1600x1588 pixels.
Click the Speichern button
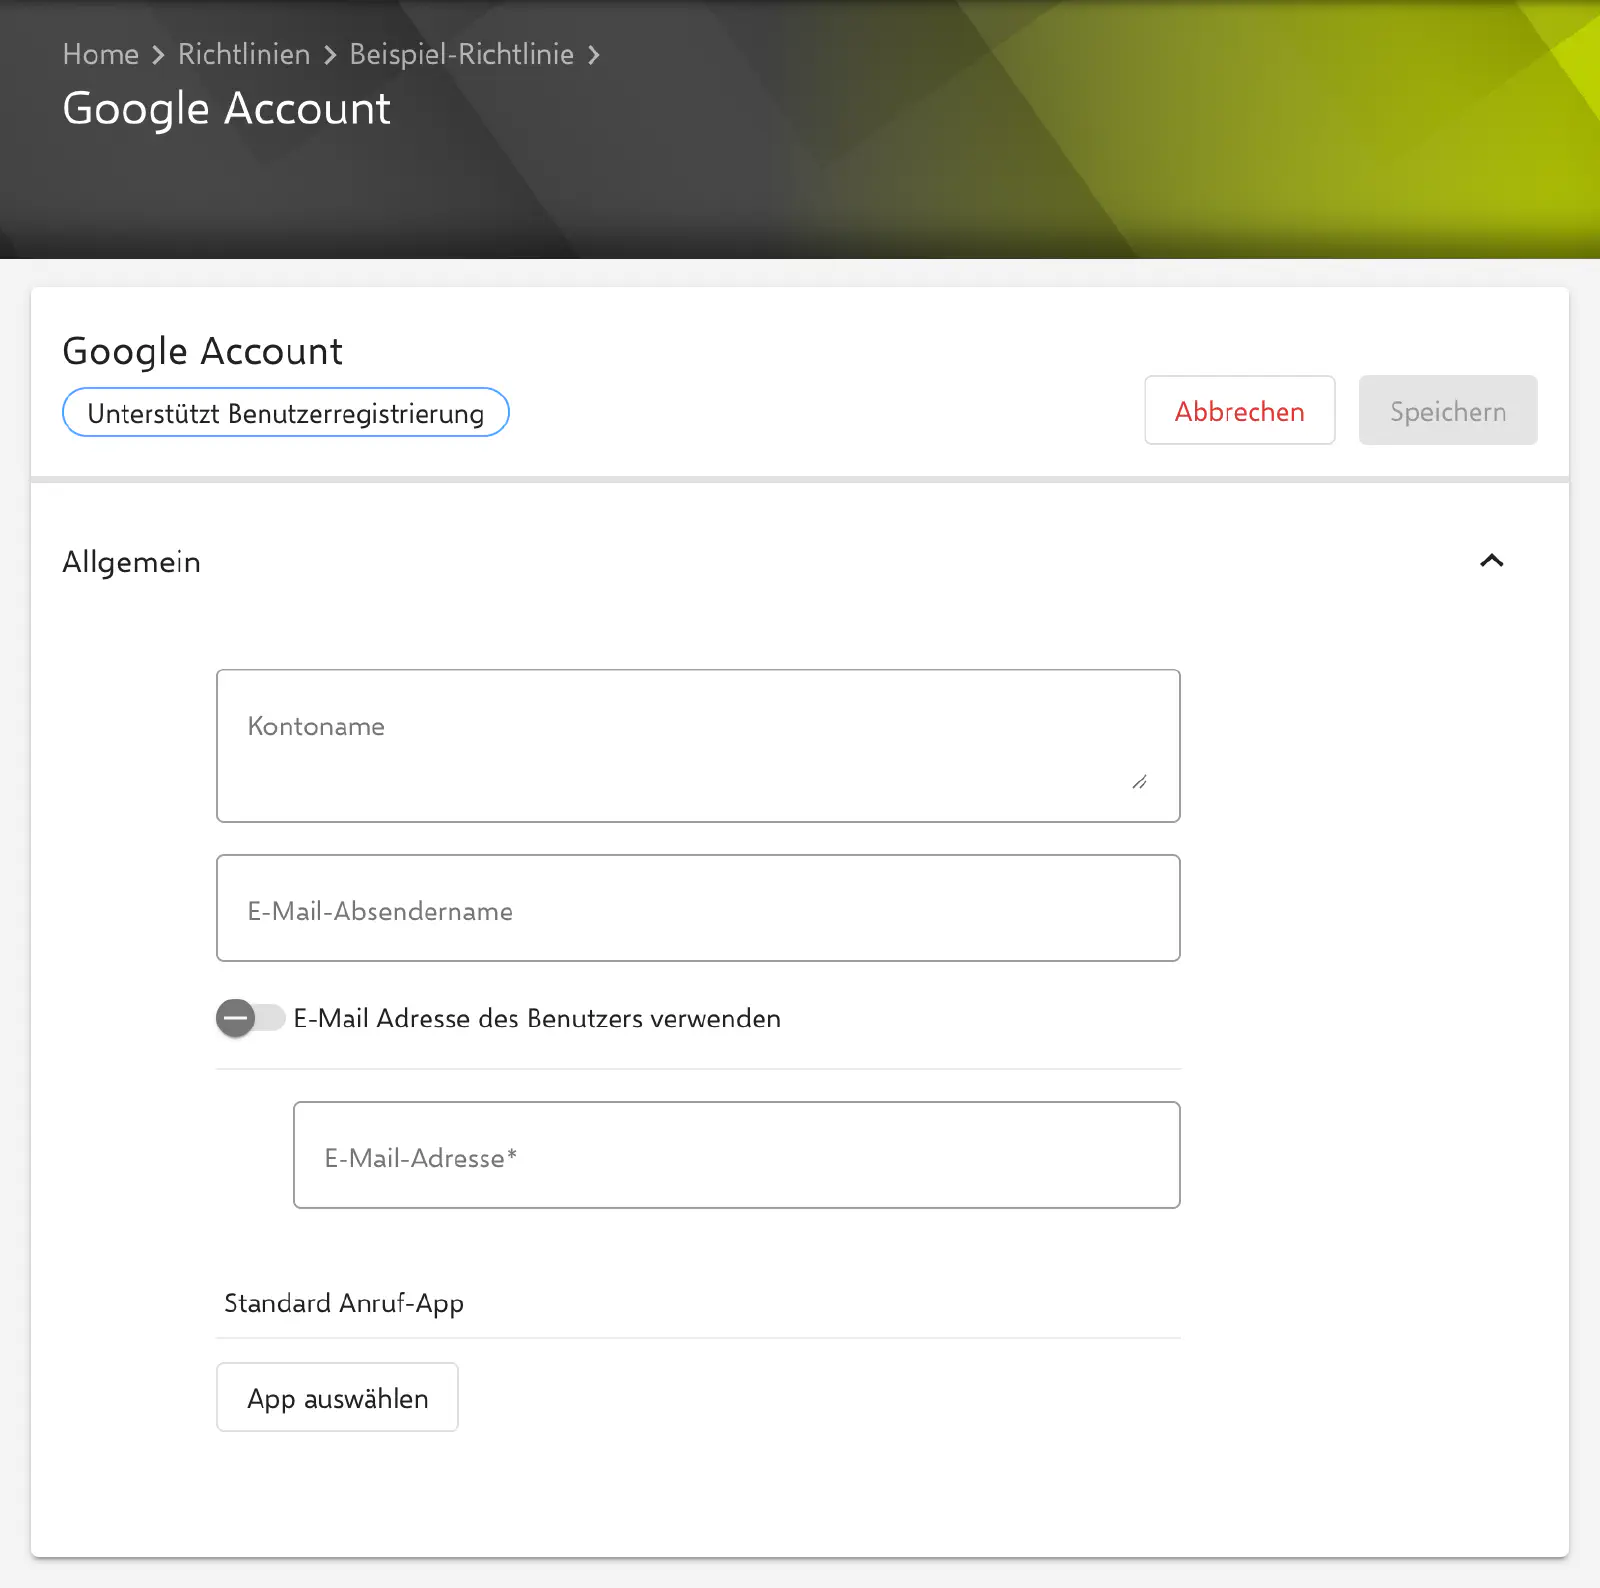(x=1448, y=410)
